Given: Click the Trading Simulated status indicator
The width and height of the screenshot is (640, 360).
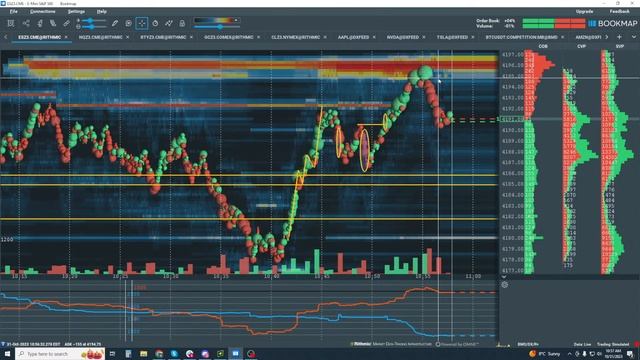Looking at the screenshot, I should [x=613, y=344].
